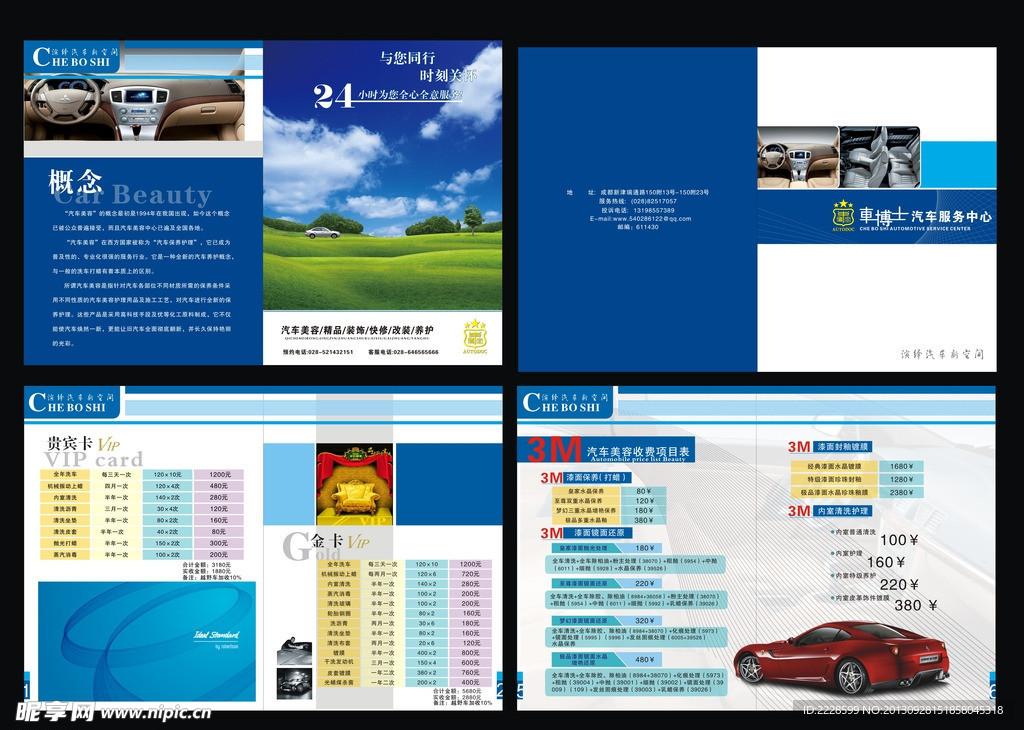Click the 邮编 611430 line

click(x=638, y=227)
